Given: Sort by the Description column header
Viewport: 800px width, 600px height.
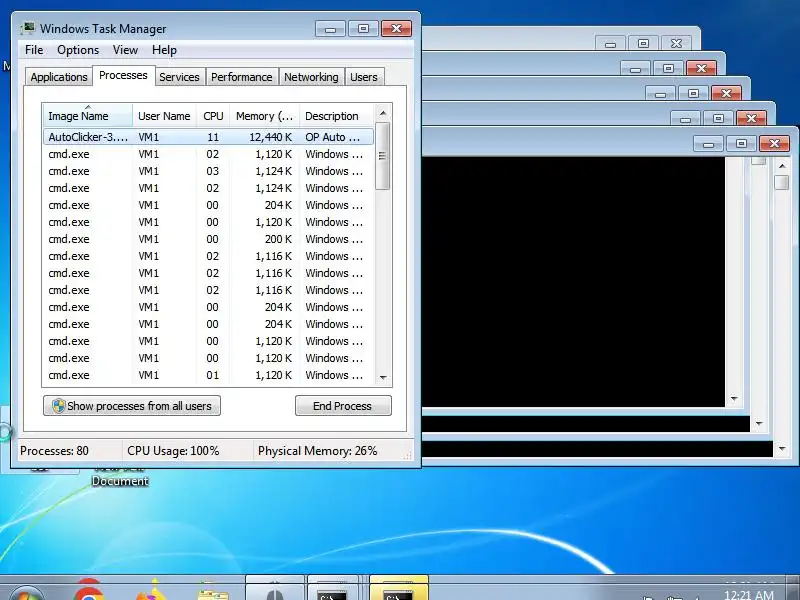Looking at the screenshot, I should click(x=337, y=116).
